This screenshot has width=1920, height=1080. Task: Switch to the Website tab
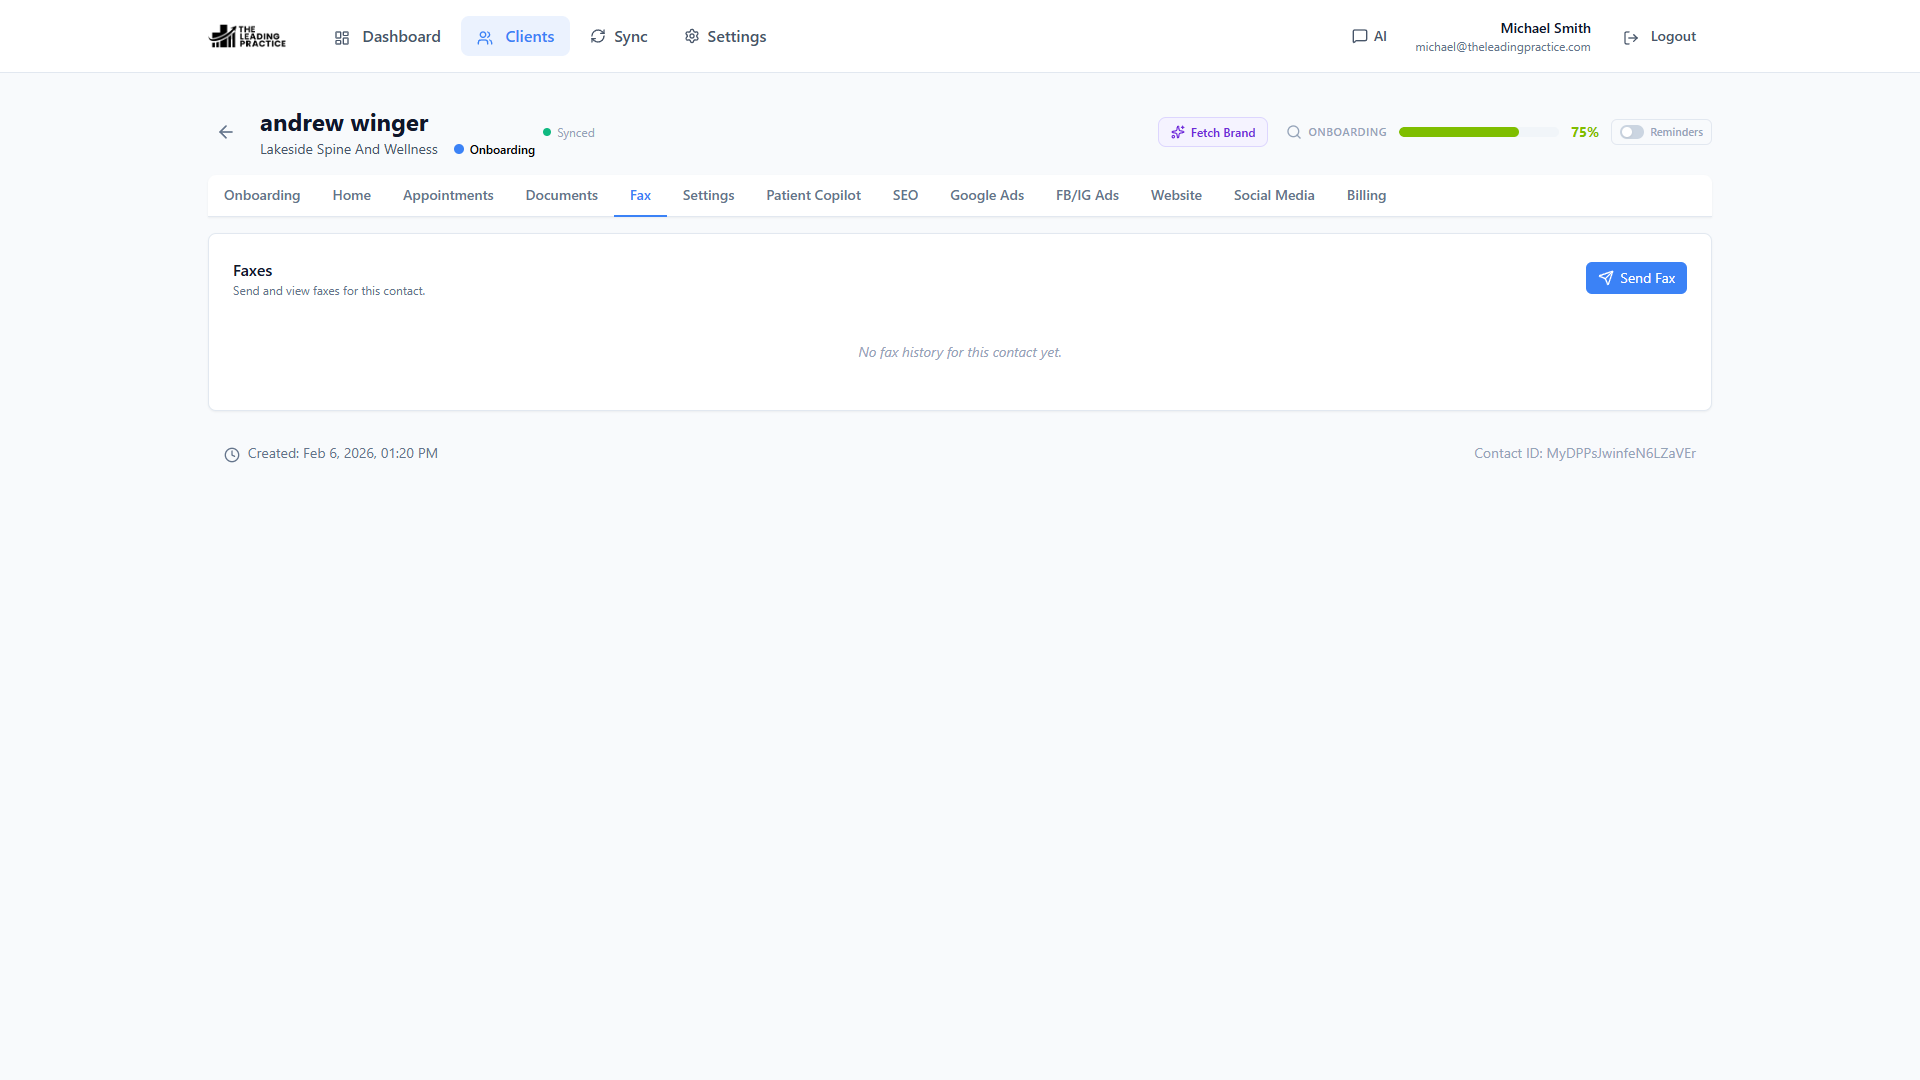(x=1176, y=195)
